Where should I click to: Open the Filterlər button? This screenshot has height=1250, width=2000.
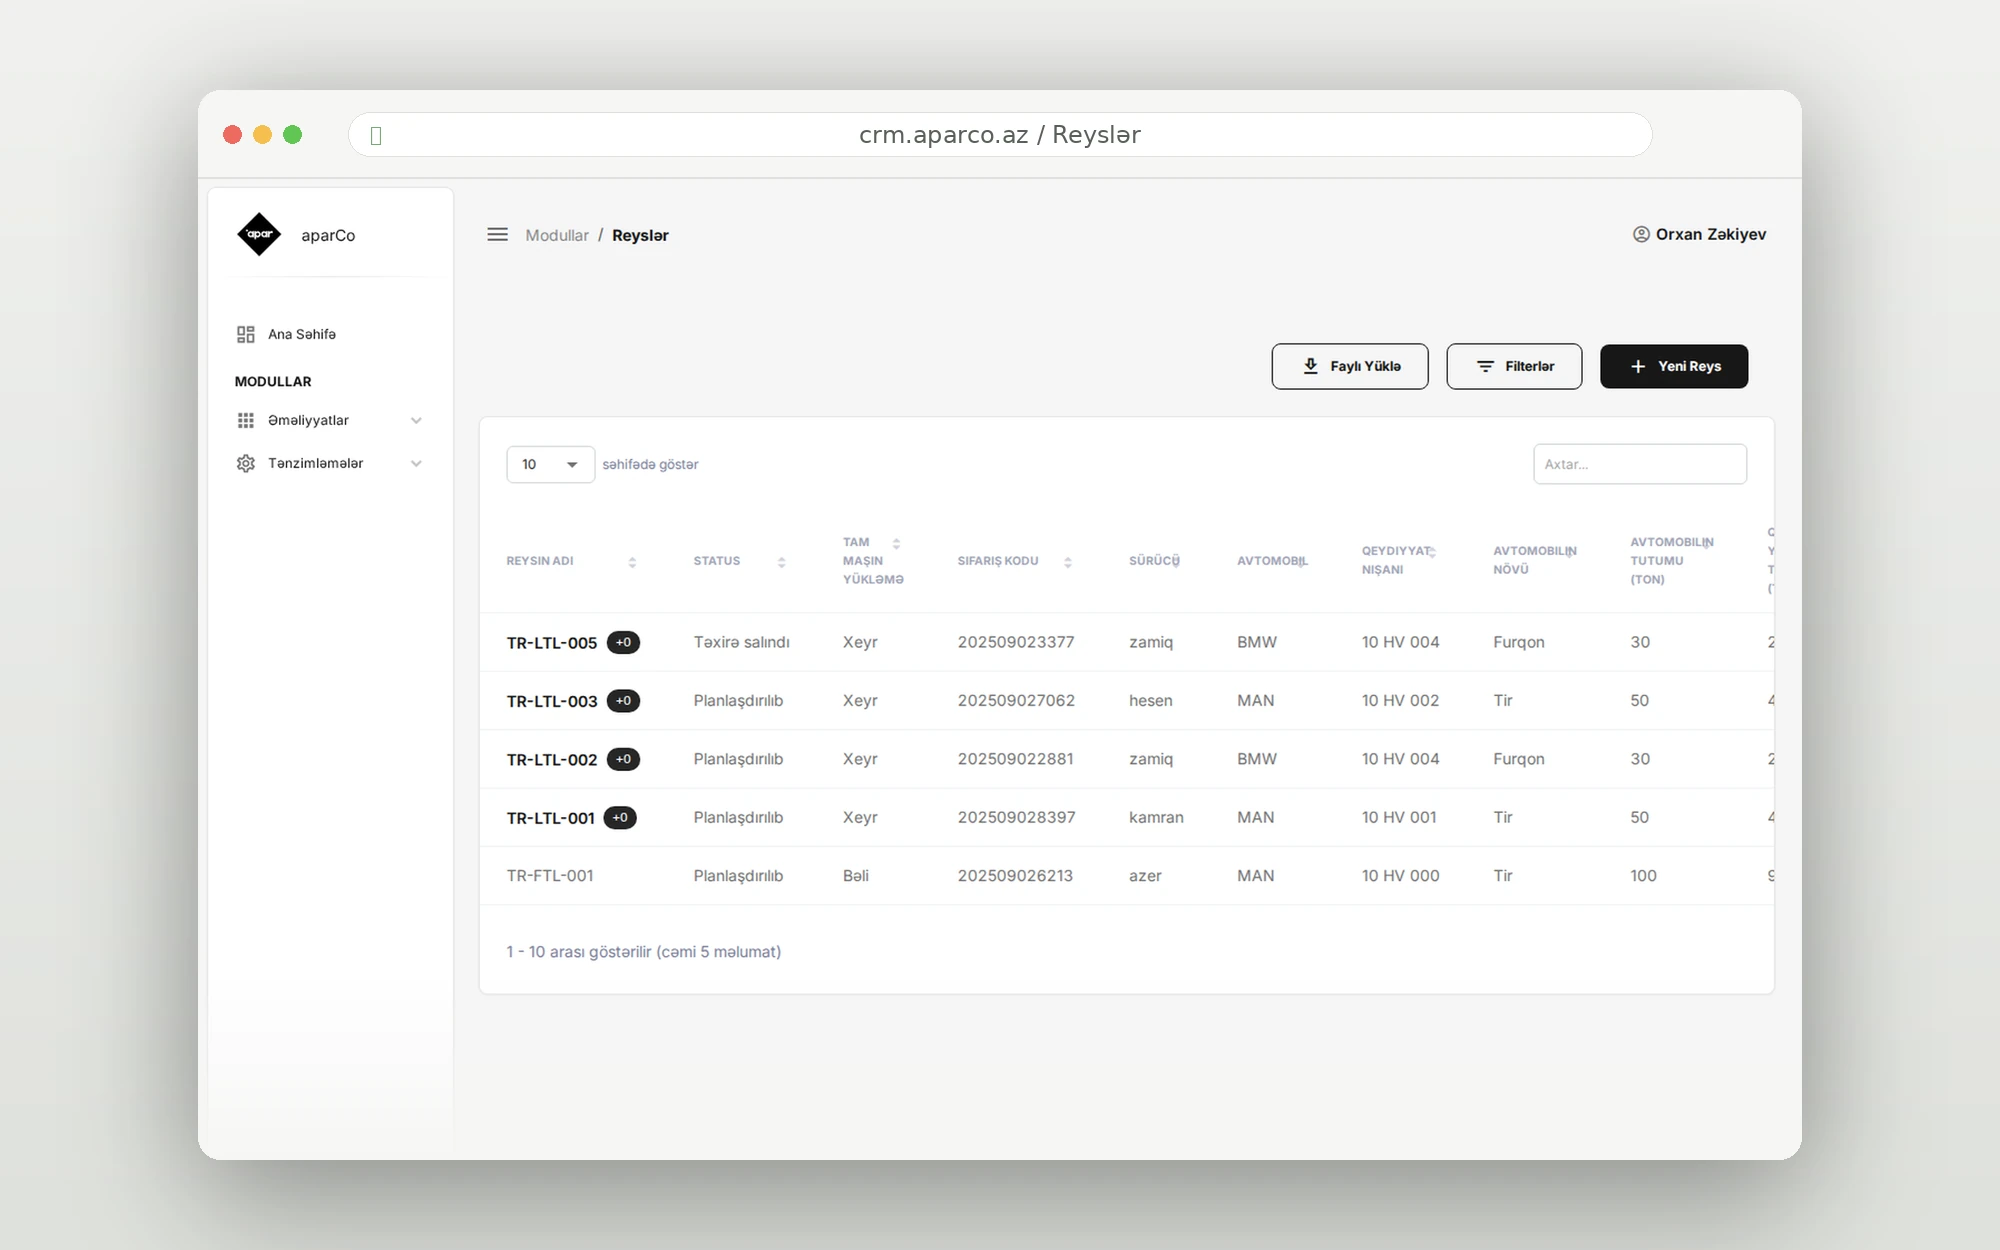coord(1514,366)
